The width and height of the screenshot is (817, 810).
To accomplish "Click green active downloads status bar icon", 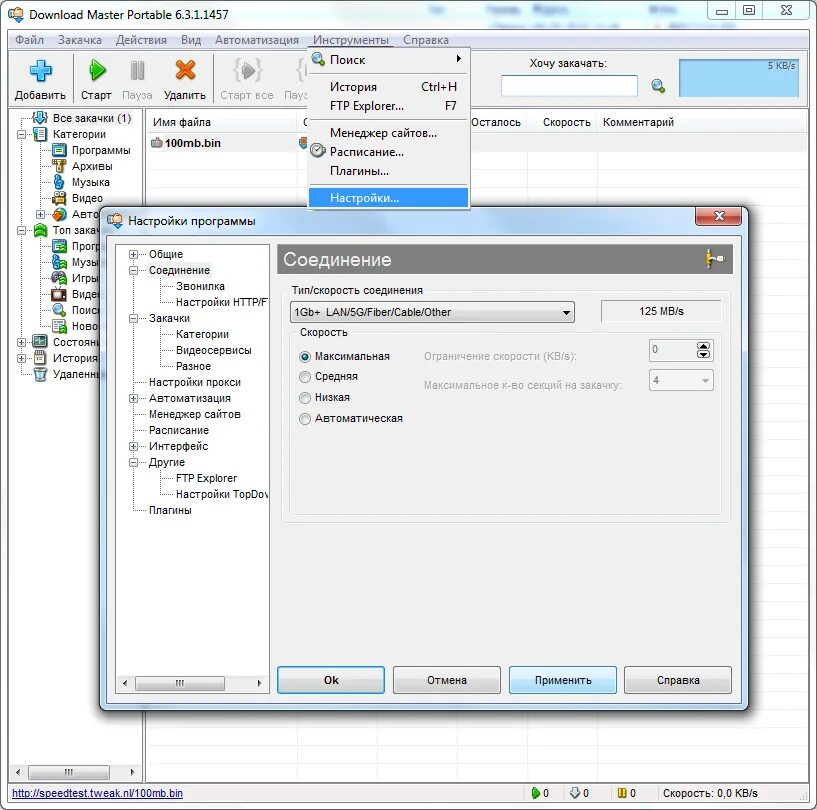I will 535,793.
